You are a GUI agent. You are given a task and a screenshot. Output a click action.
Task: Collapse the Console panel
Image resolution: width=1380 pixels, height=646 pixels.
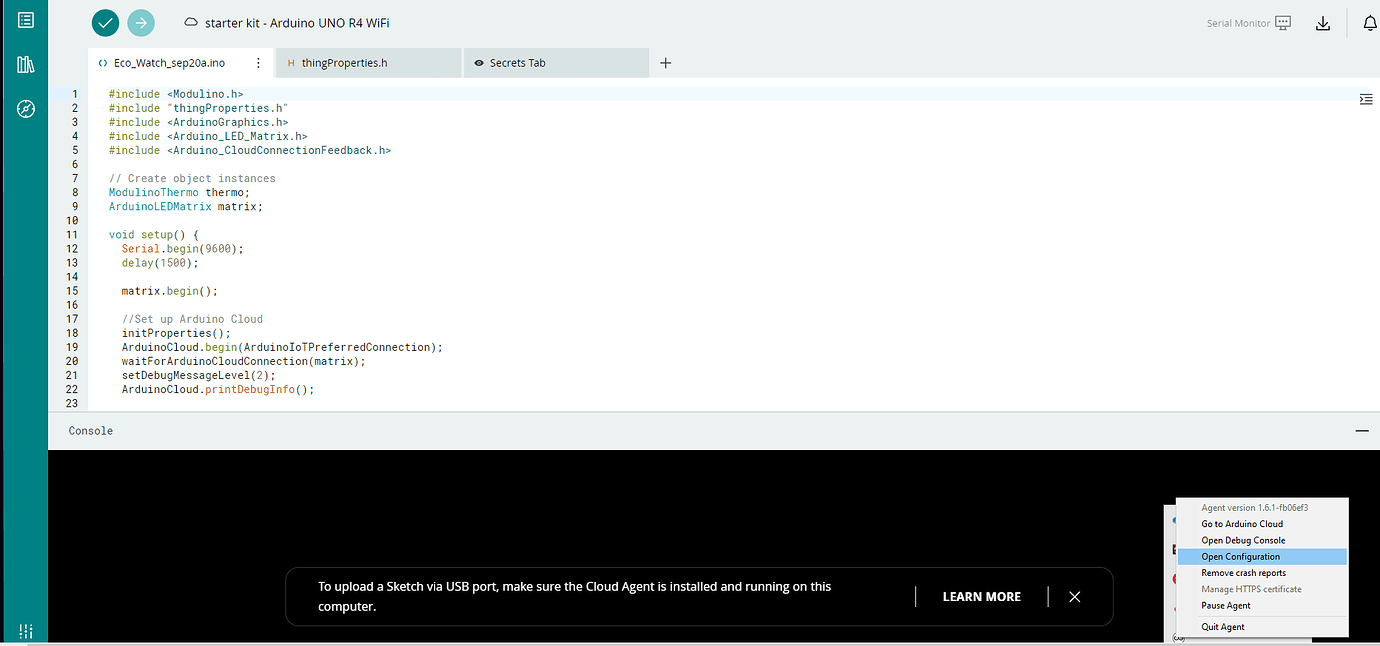click(x=1362, y=430)
